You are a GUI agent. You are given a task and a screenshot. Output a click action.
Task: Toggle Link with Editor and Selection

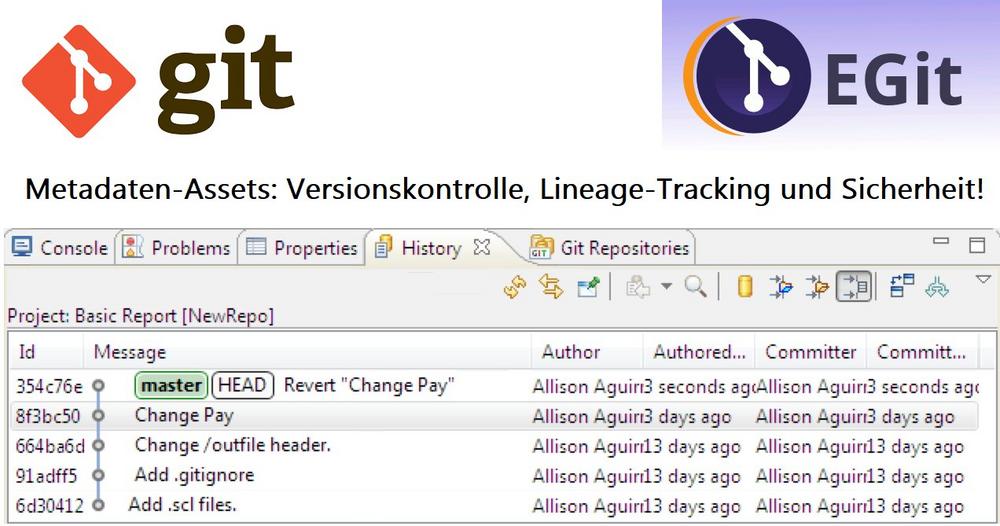[551, 288]
